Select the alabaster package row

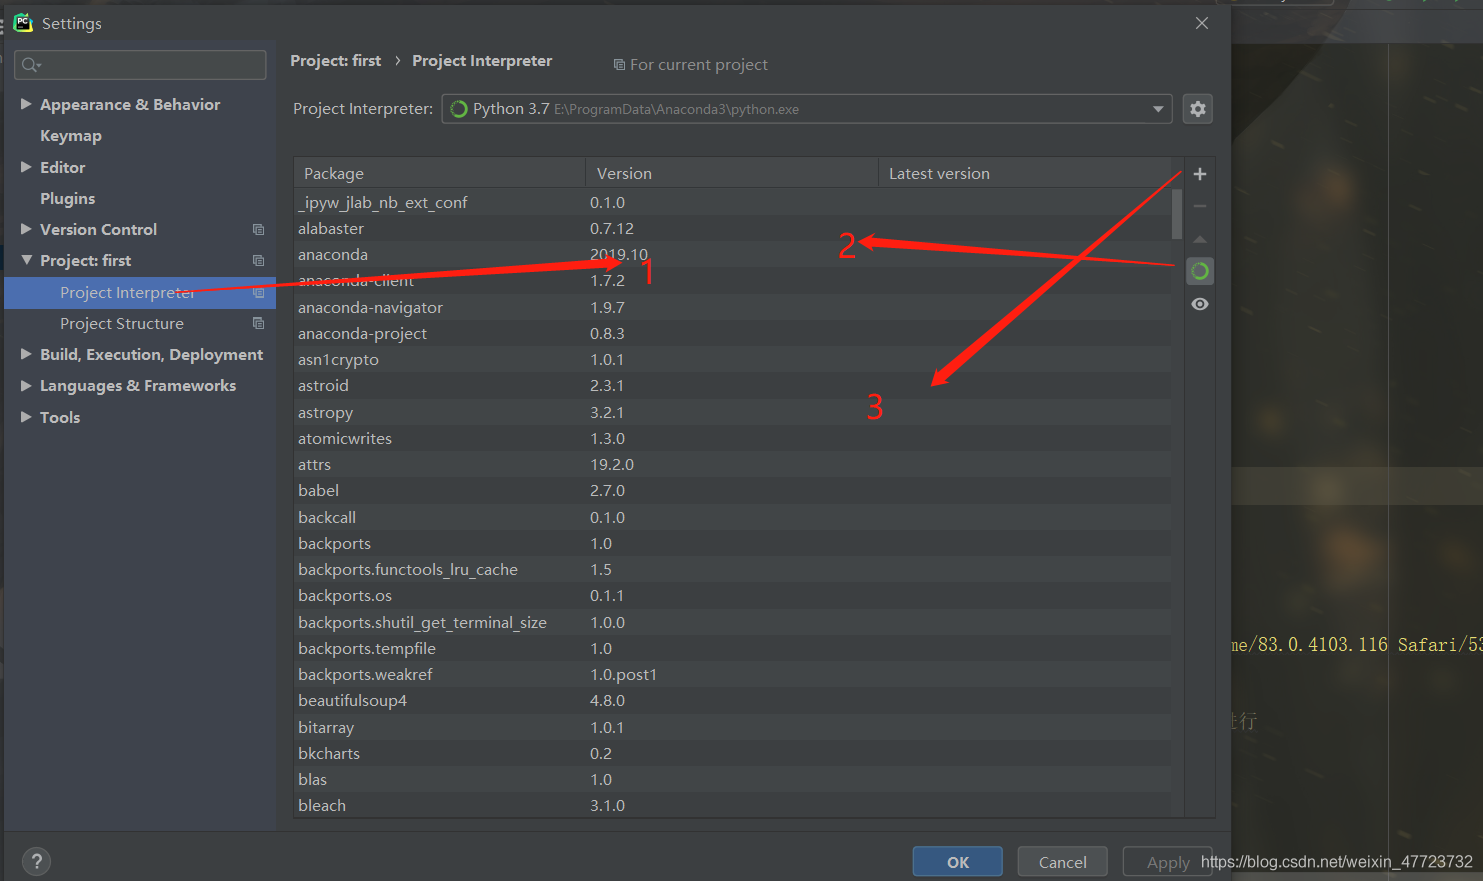click(733, 229)
